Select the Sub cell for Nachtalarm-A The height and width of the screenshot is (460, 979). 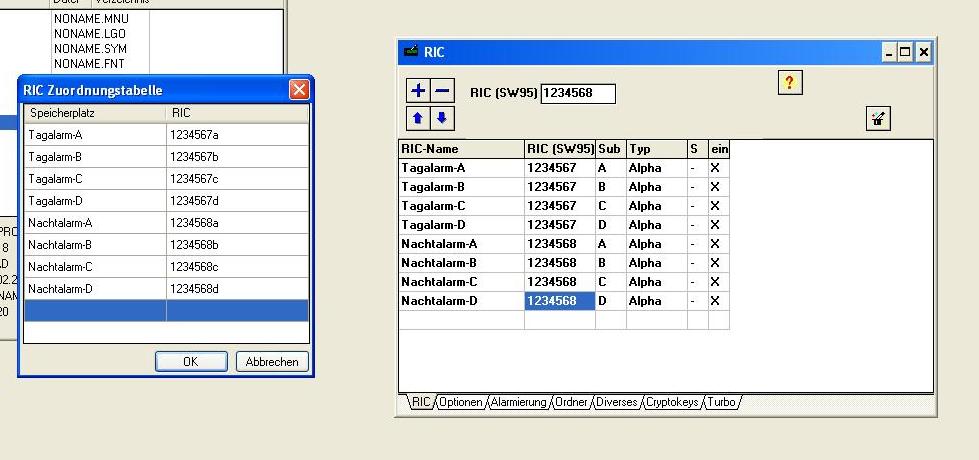(x=609, y=244)
